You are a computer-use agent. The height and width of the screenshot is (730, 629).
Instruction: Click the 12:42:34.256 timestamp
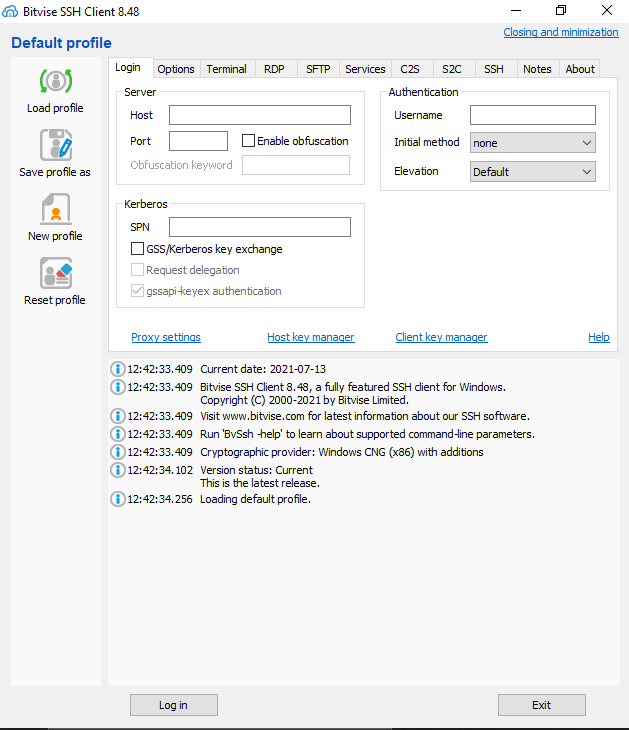[160, 499]
